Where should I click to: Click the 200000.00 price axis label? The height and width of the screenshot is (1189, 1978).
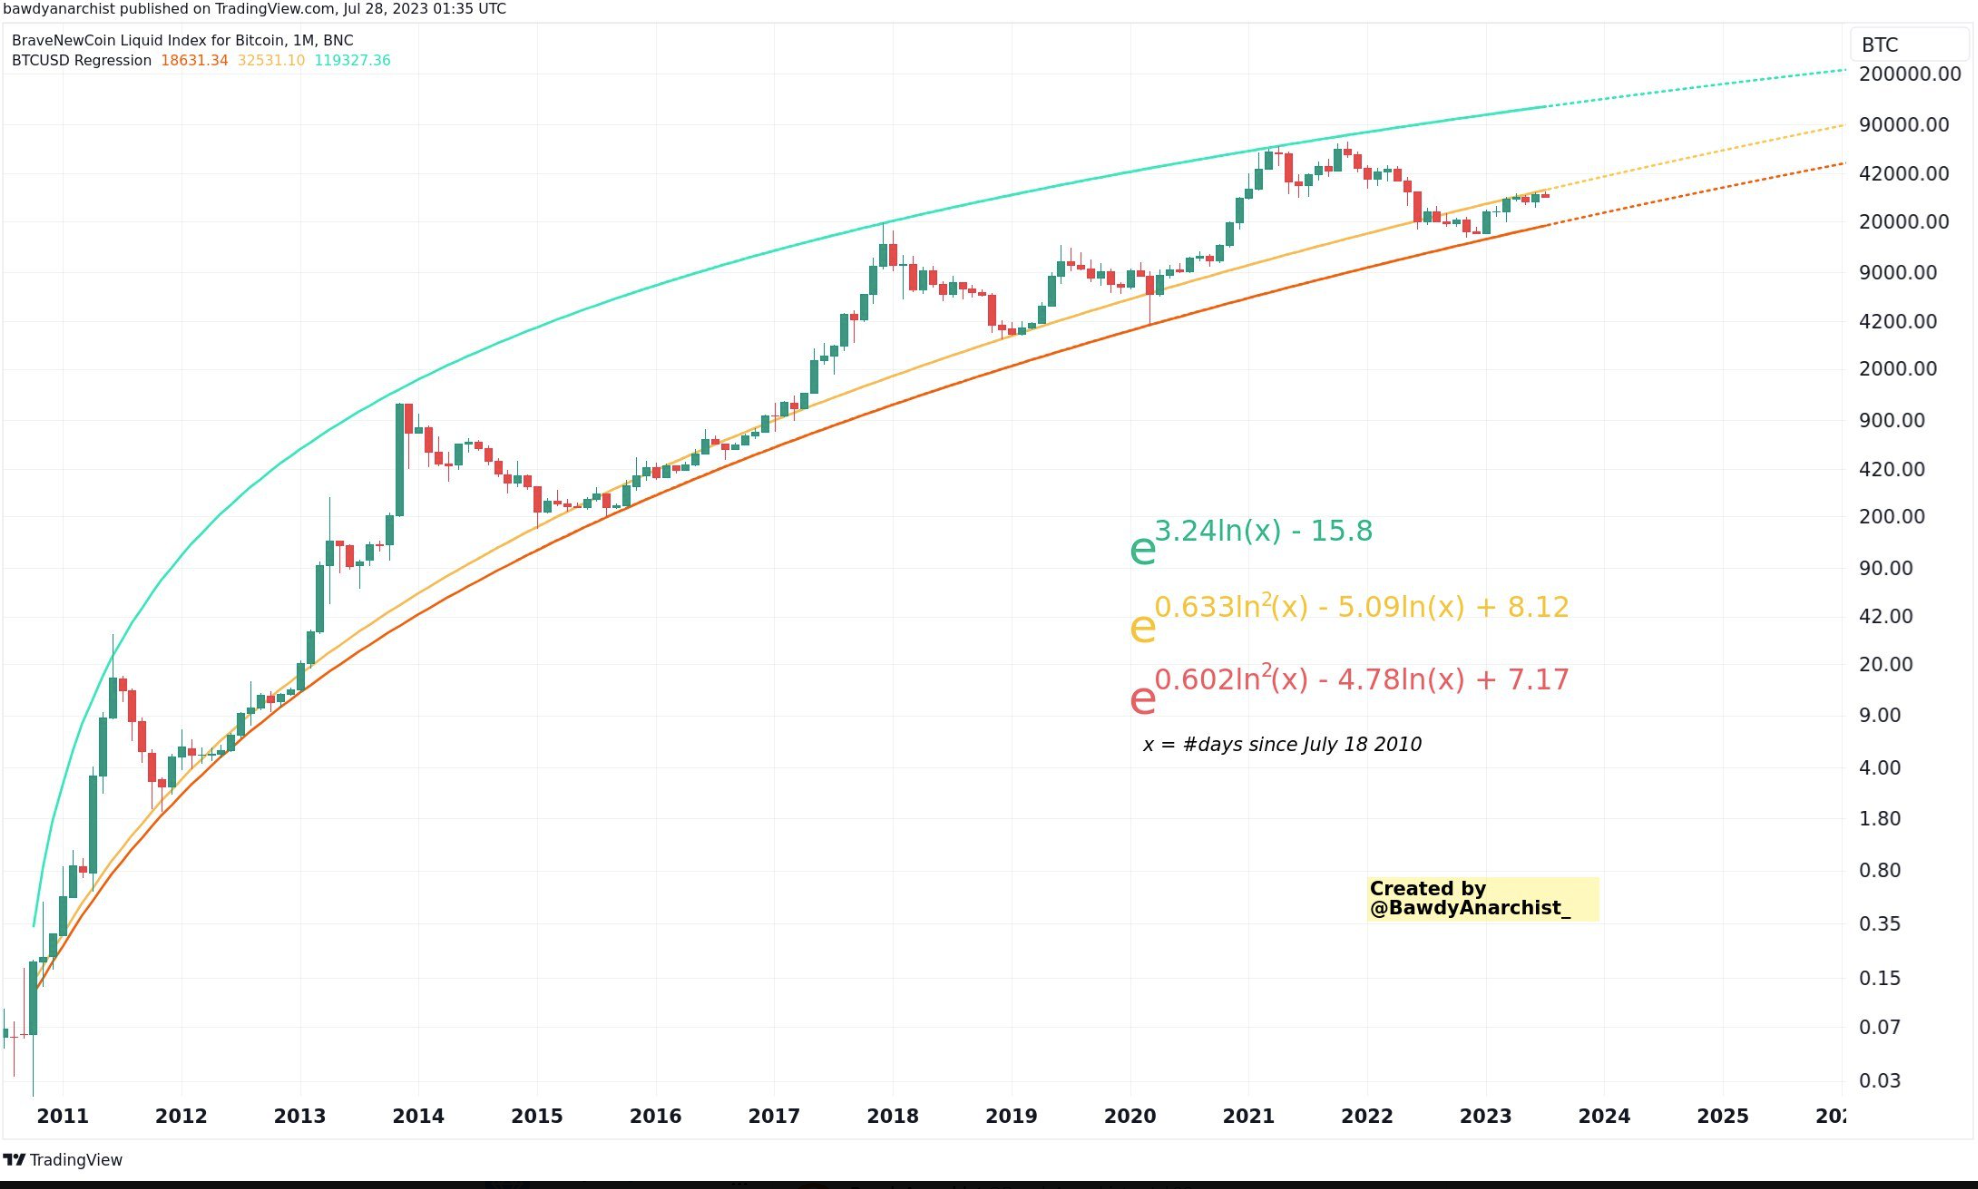click(1909, 74)
